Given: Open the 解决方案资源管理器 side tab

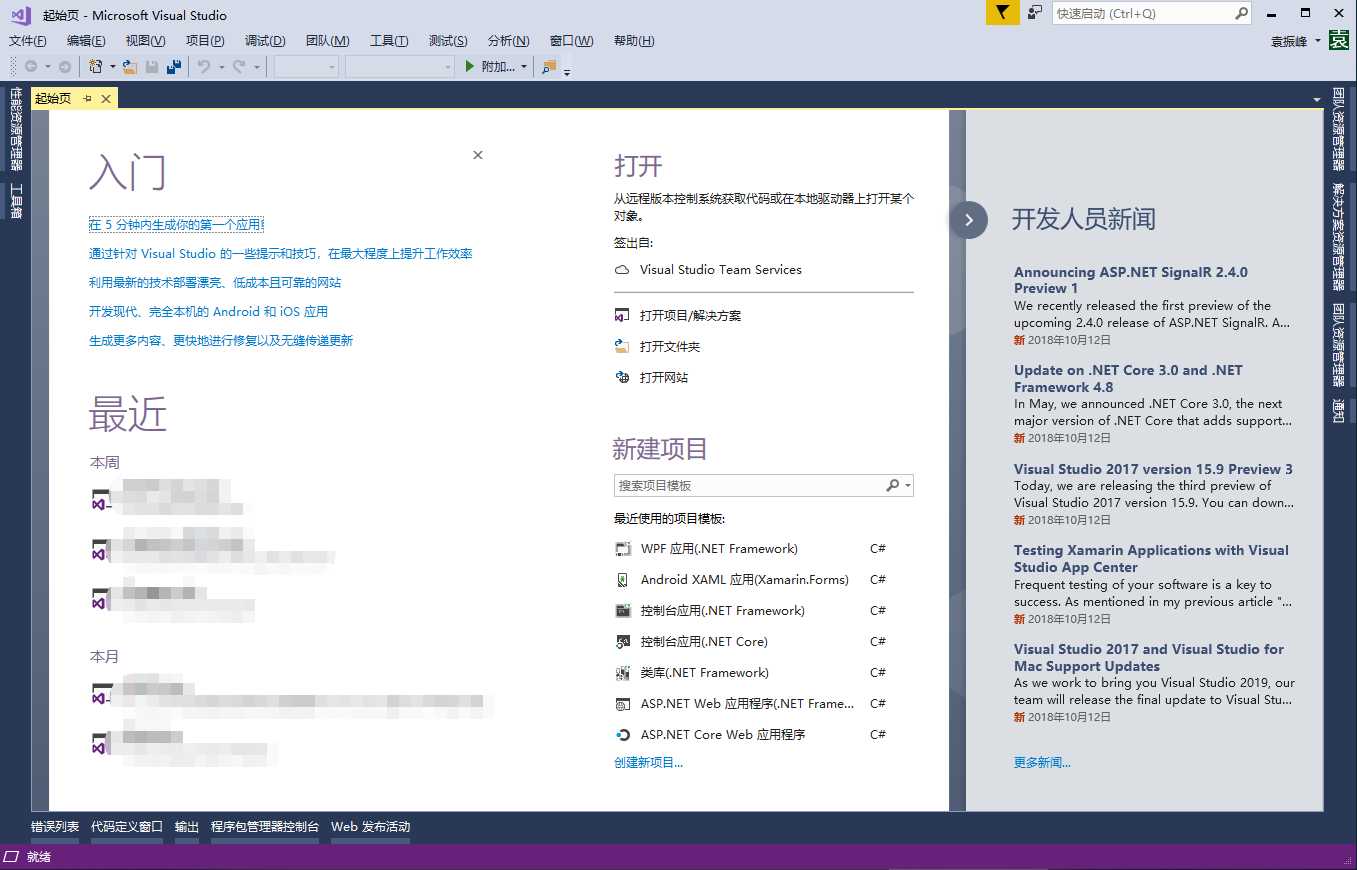Looking at the screenshot, I should [x=1338, y=236].
